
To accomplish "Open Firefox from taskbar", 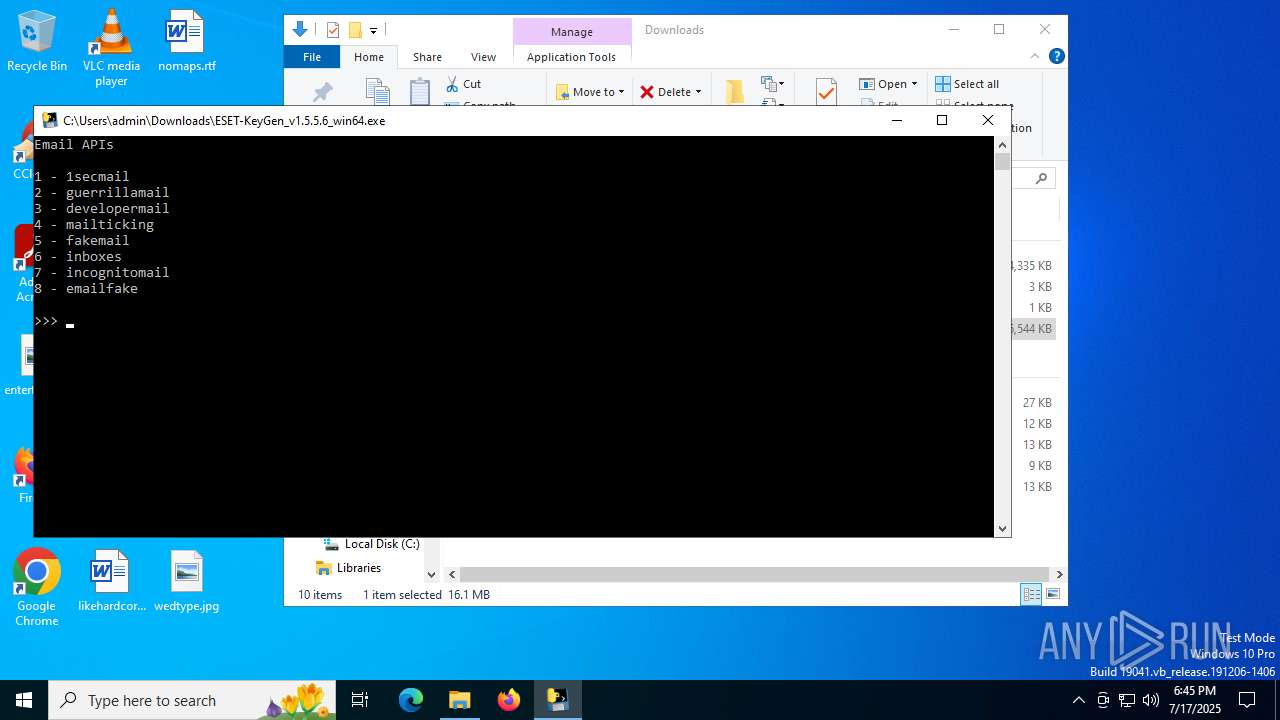I will pos(509,700).
